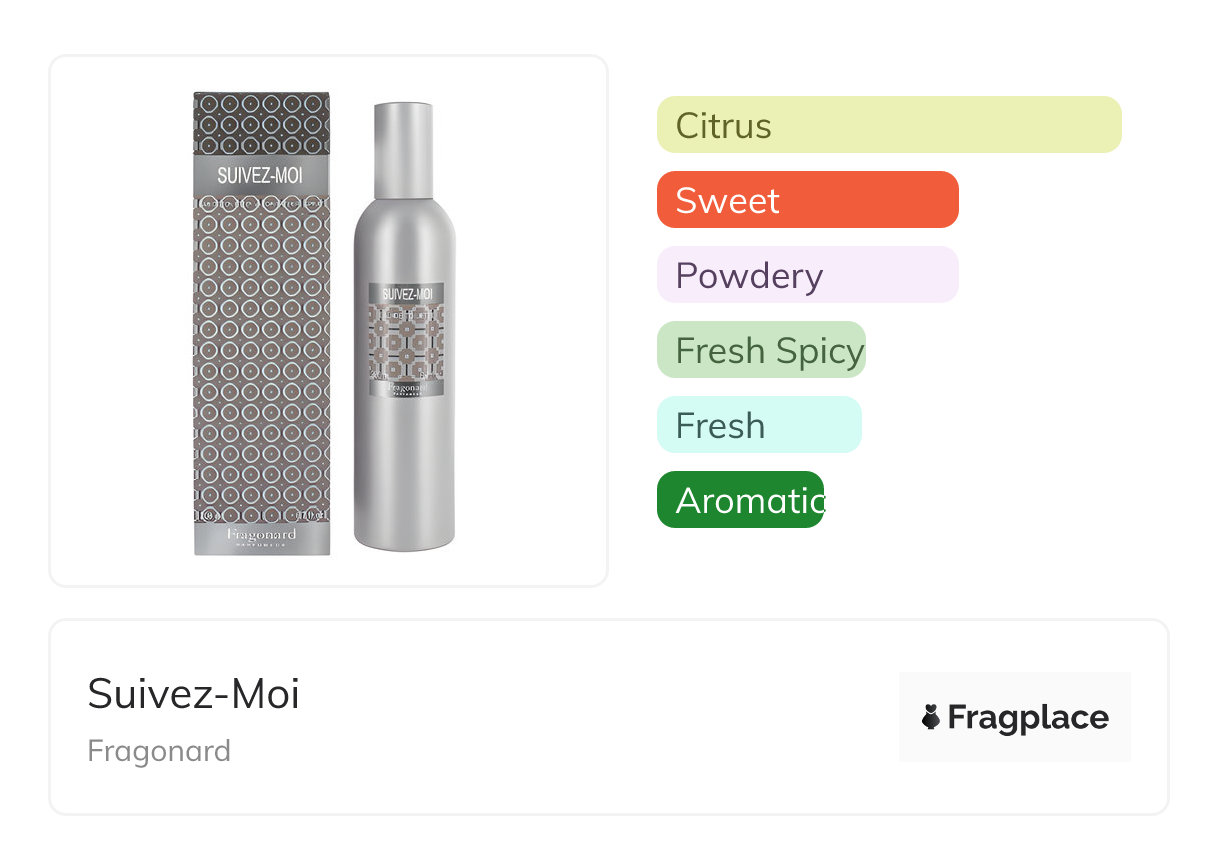The width and height of the screenshot is (1218, 864).
Task: Click the Fragplace brand wordmark
Action: coord(1028,718)
